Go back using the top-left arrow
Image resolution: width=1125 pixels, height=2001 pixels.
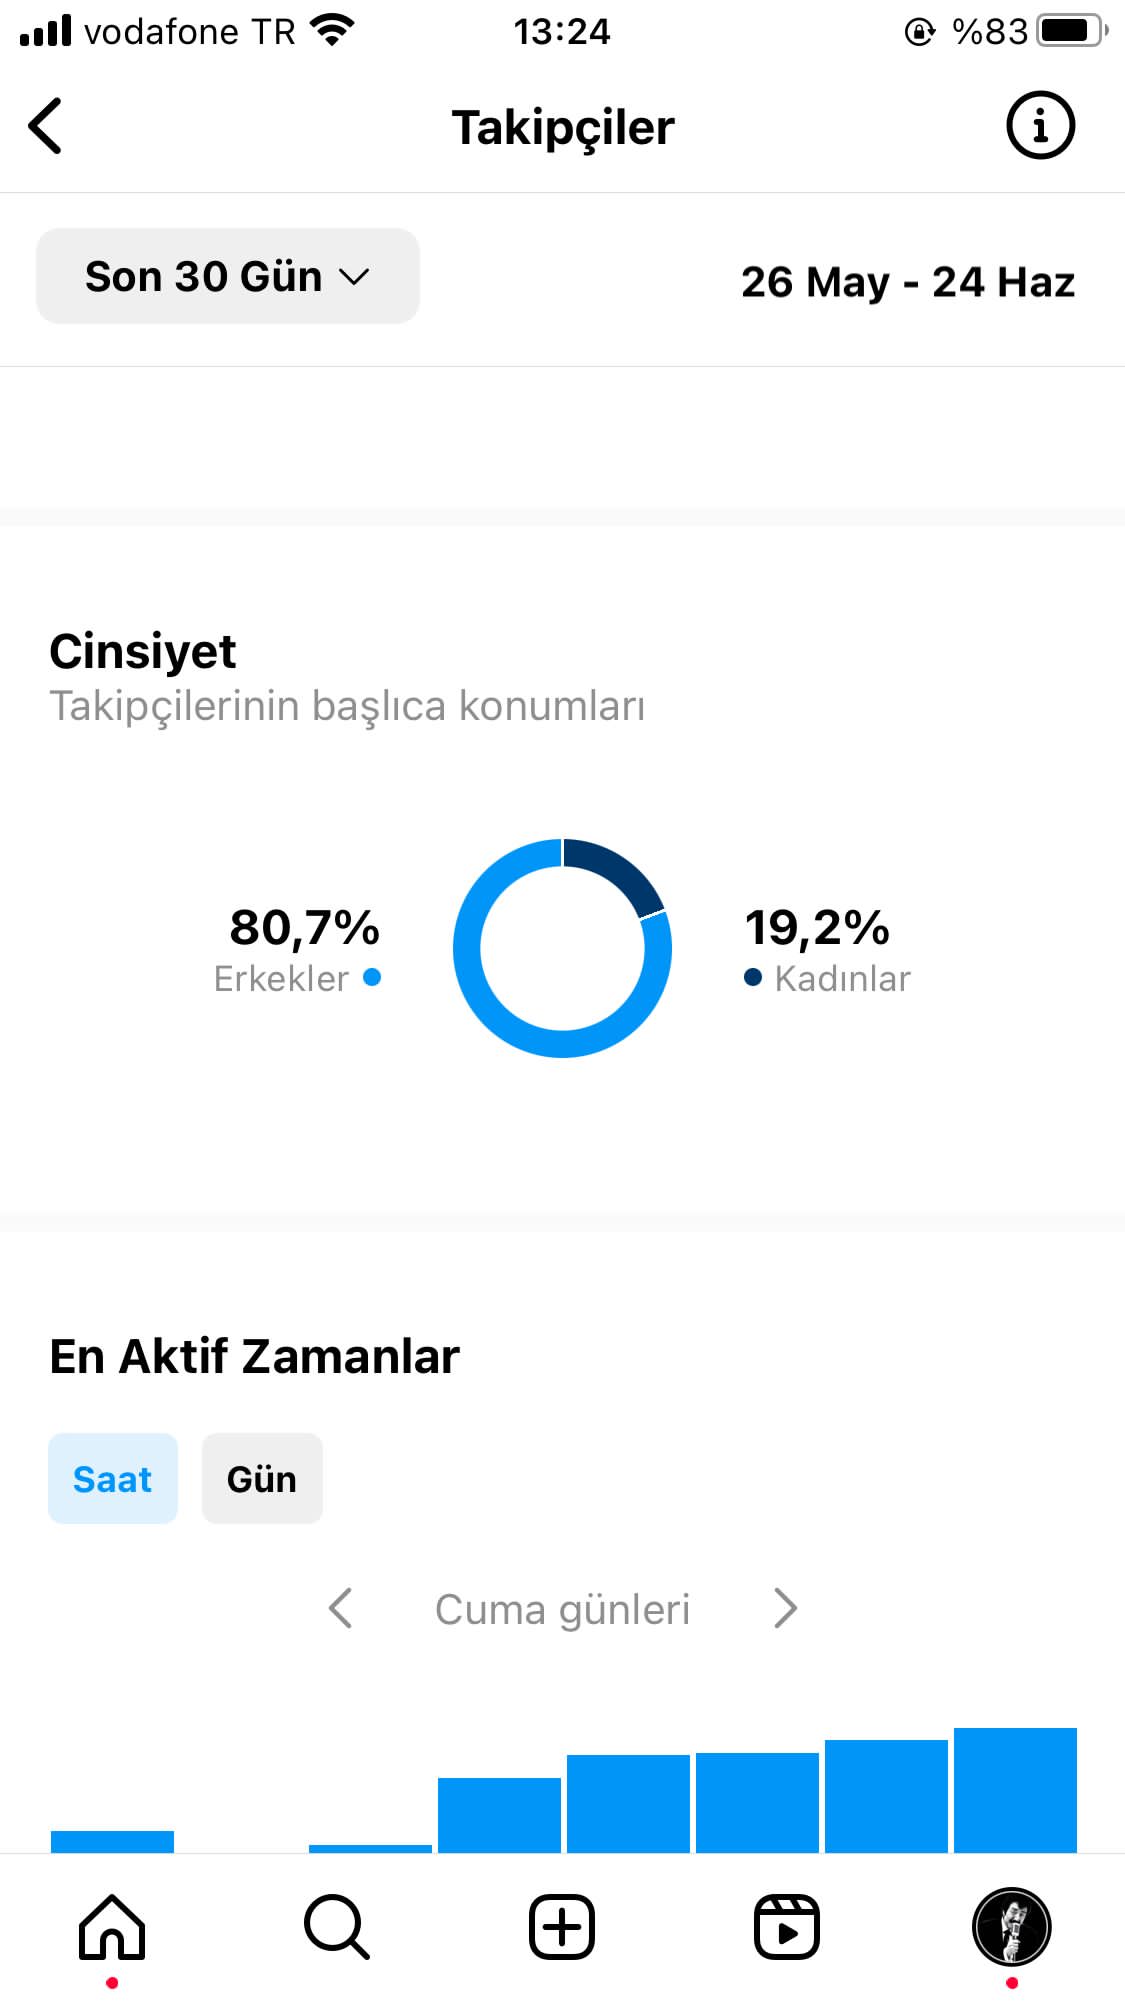[x=45, y=126]
